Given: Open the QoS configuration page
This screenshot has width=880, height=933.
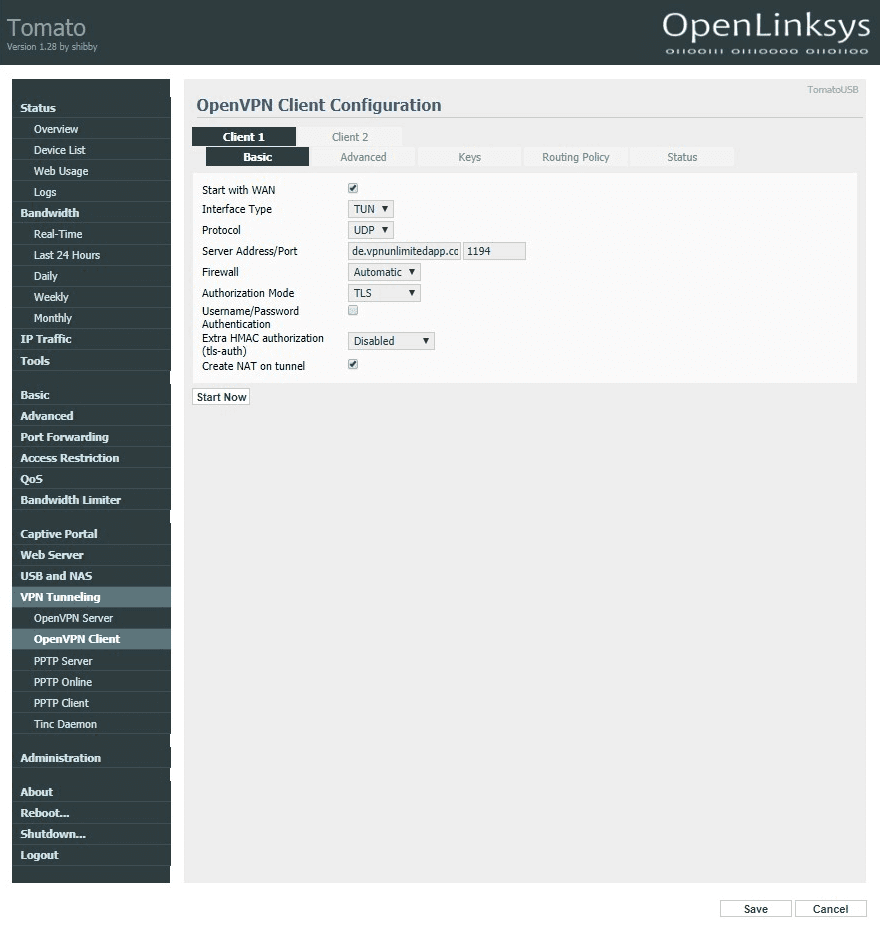Looking at the screenshot, I should tap(31, 478).
